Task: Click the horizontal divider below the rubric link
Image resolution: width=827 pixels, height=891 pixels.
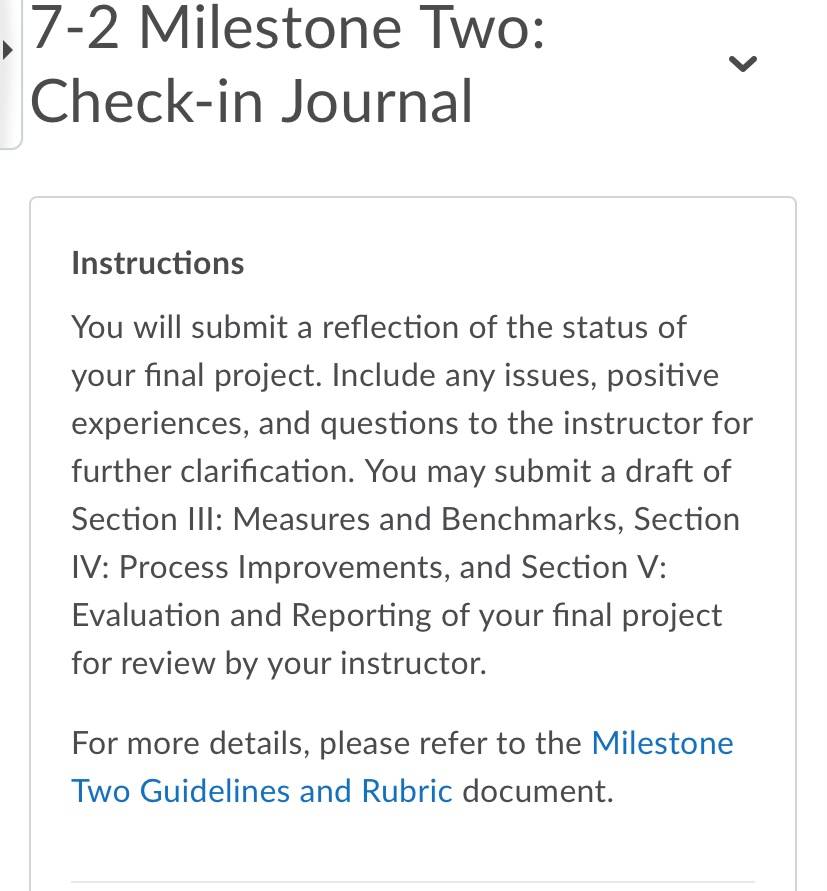Action: coord(413,882)
